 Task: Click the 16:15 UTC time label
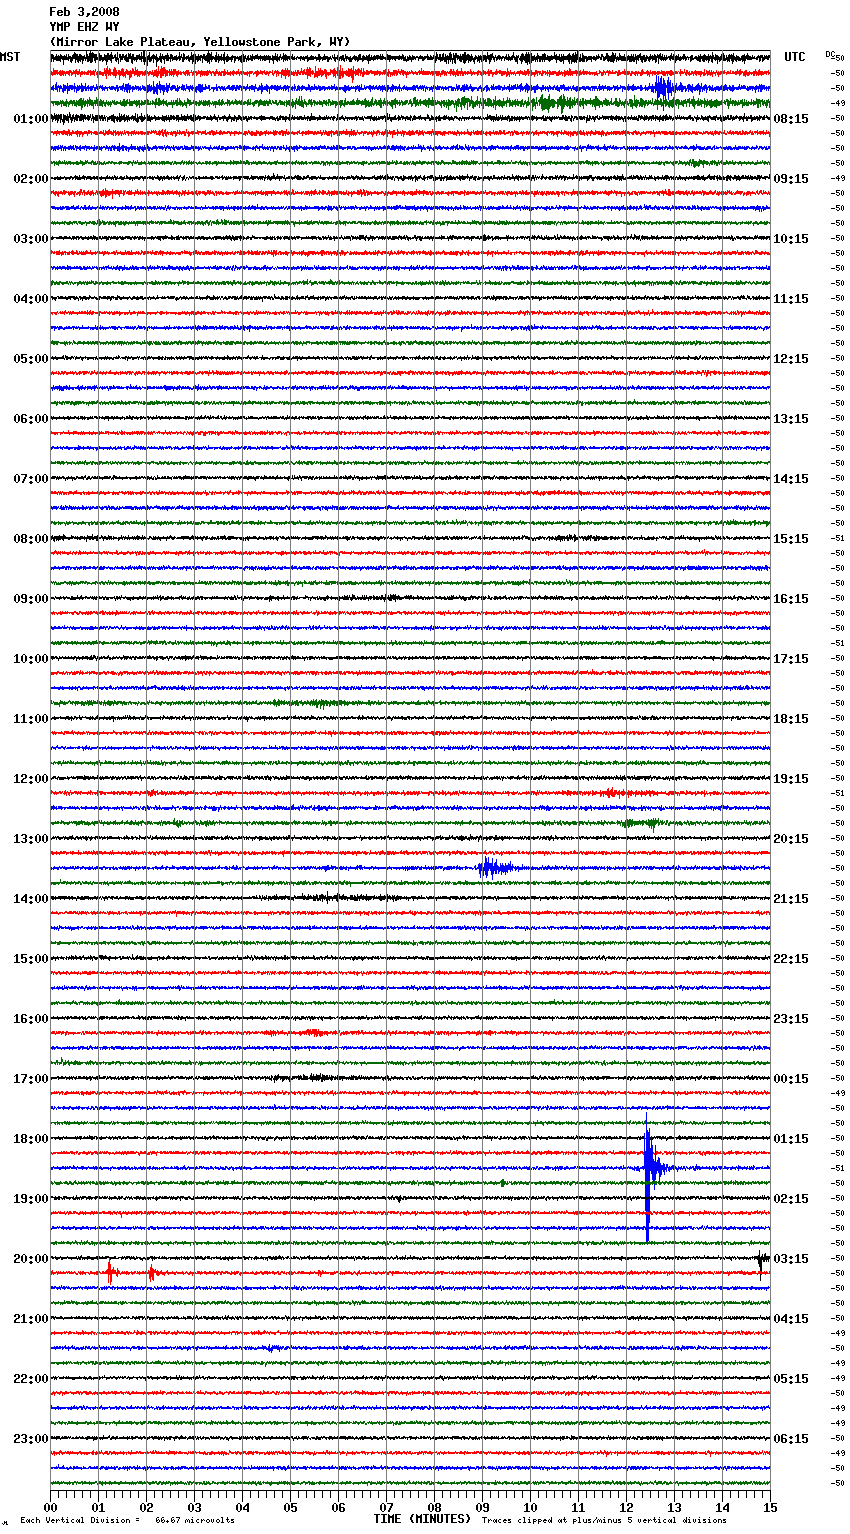click(x=791, y=599)
